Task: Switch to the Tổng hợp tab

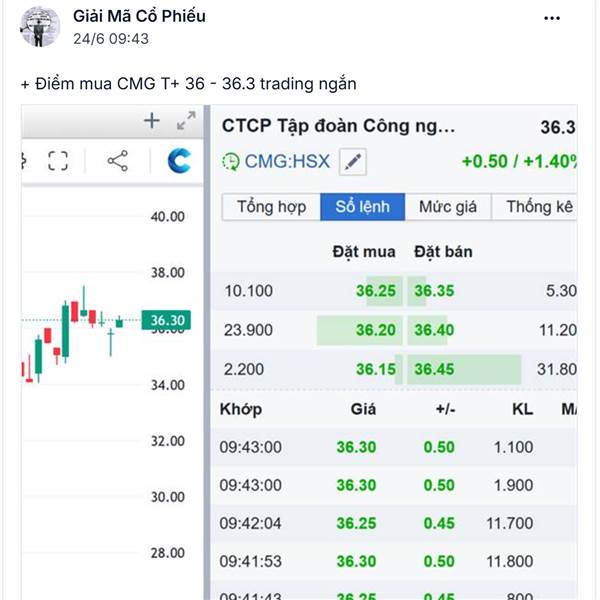Action: click(x=271, y=207)
